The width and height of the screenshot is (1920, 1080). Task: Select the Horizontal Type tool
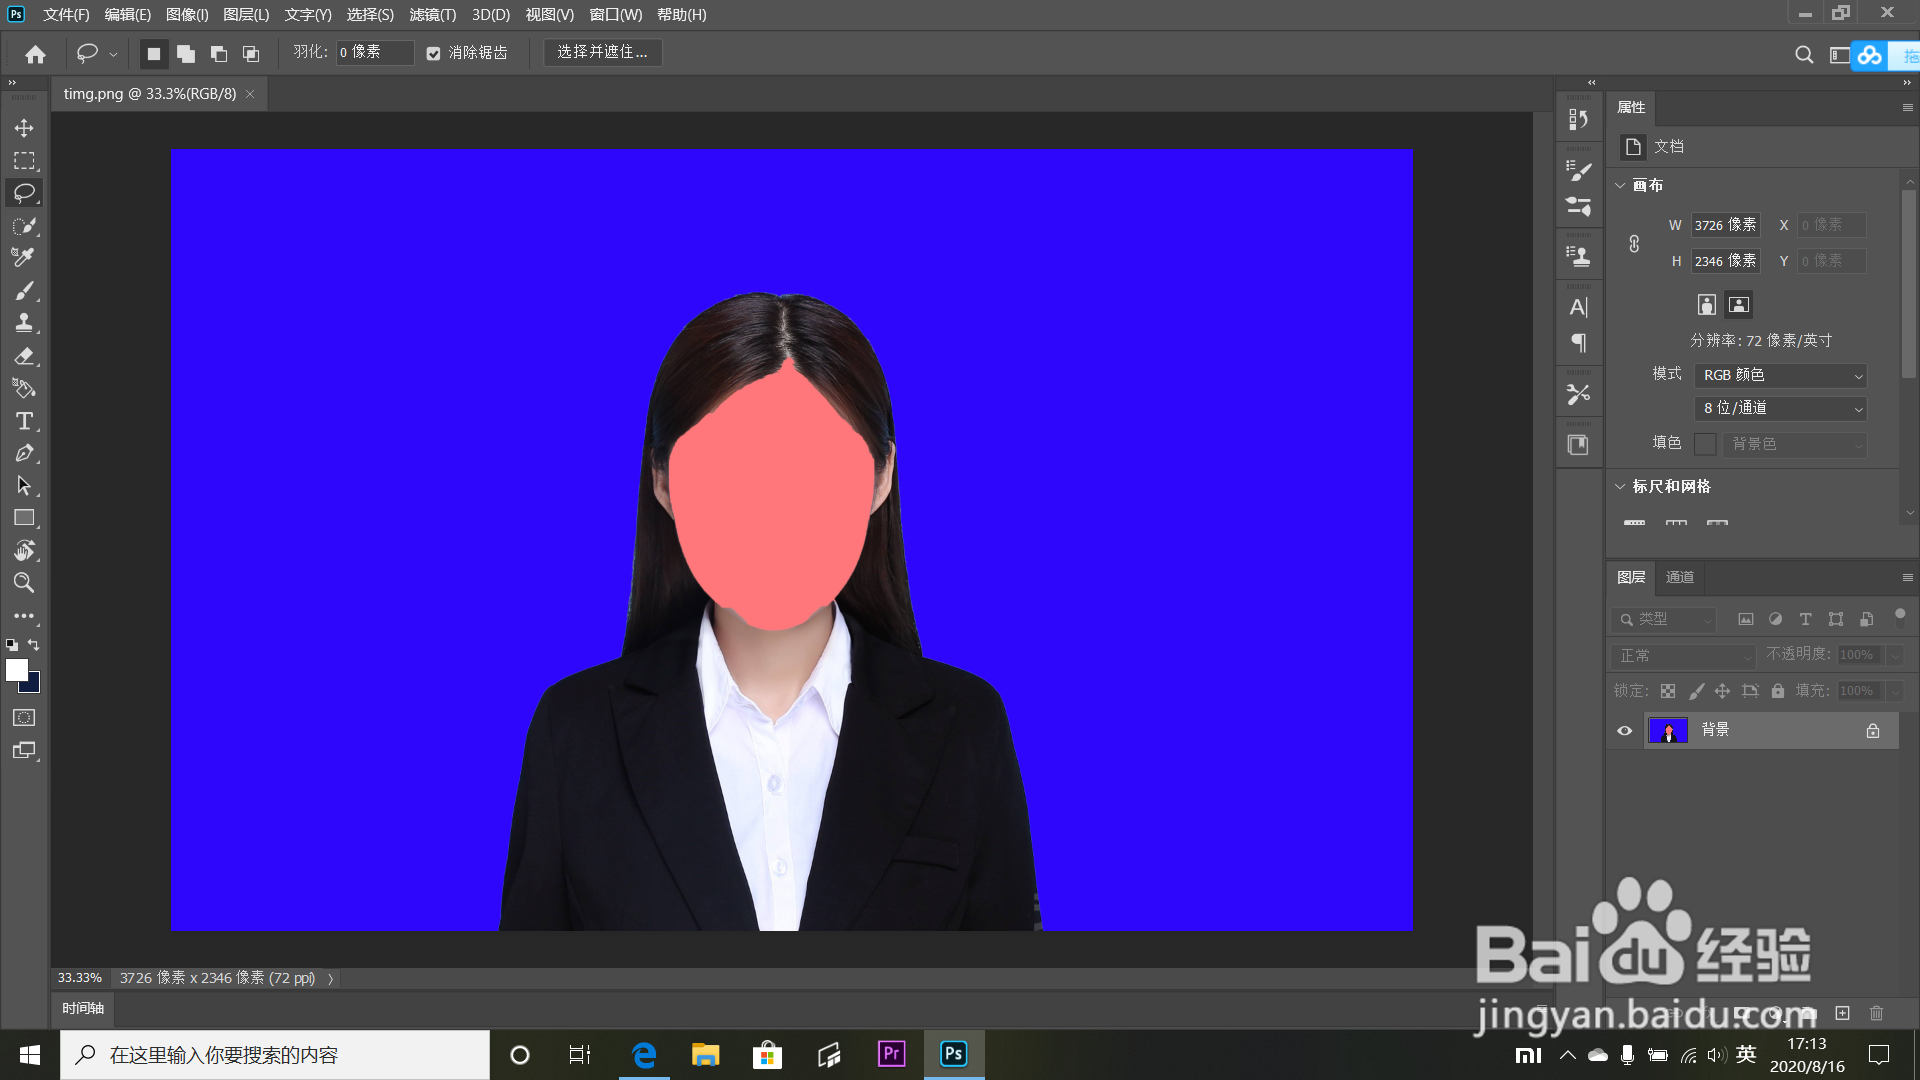tap(24, 421)
